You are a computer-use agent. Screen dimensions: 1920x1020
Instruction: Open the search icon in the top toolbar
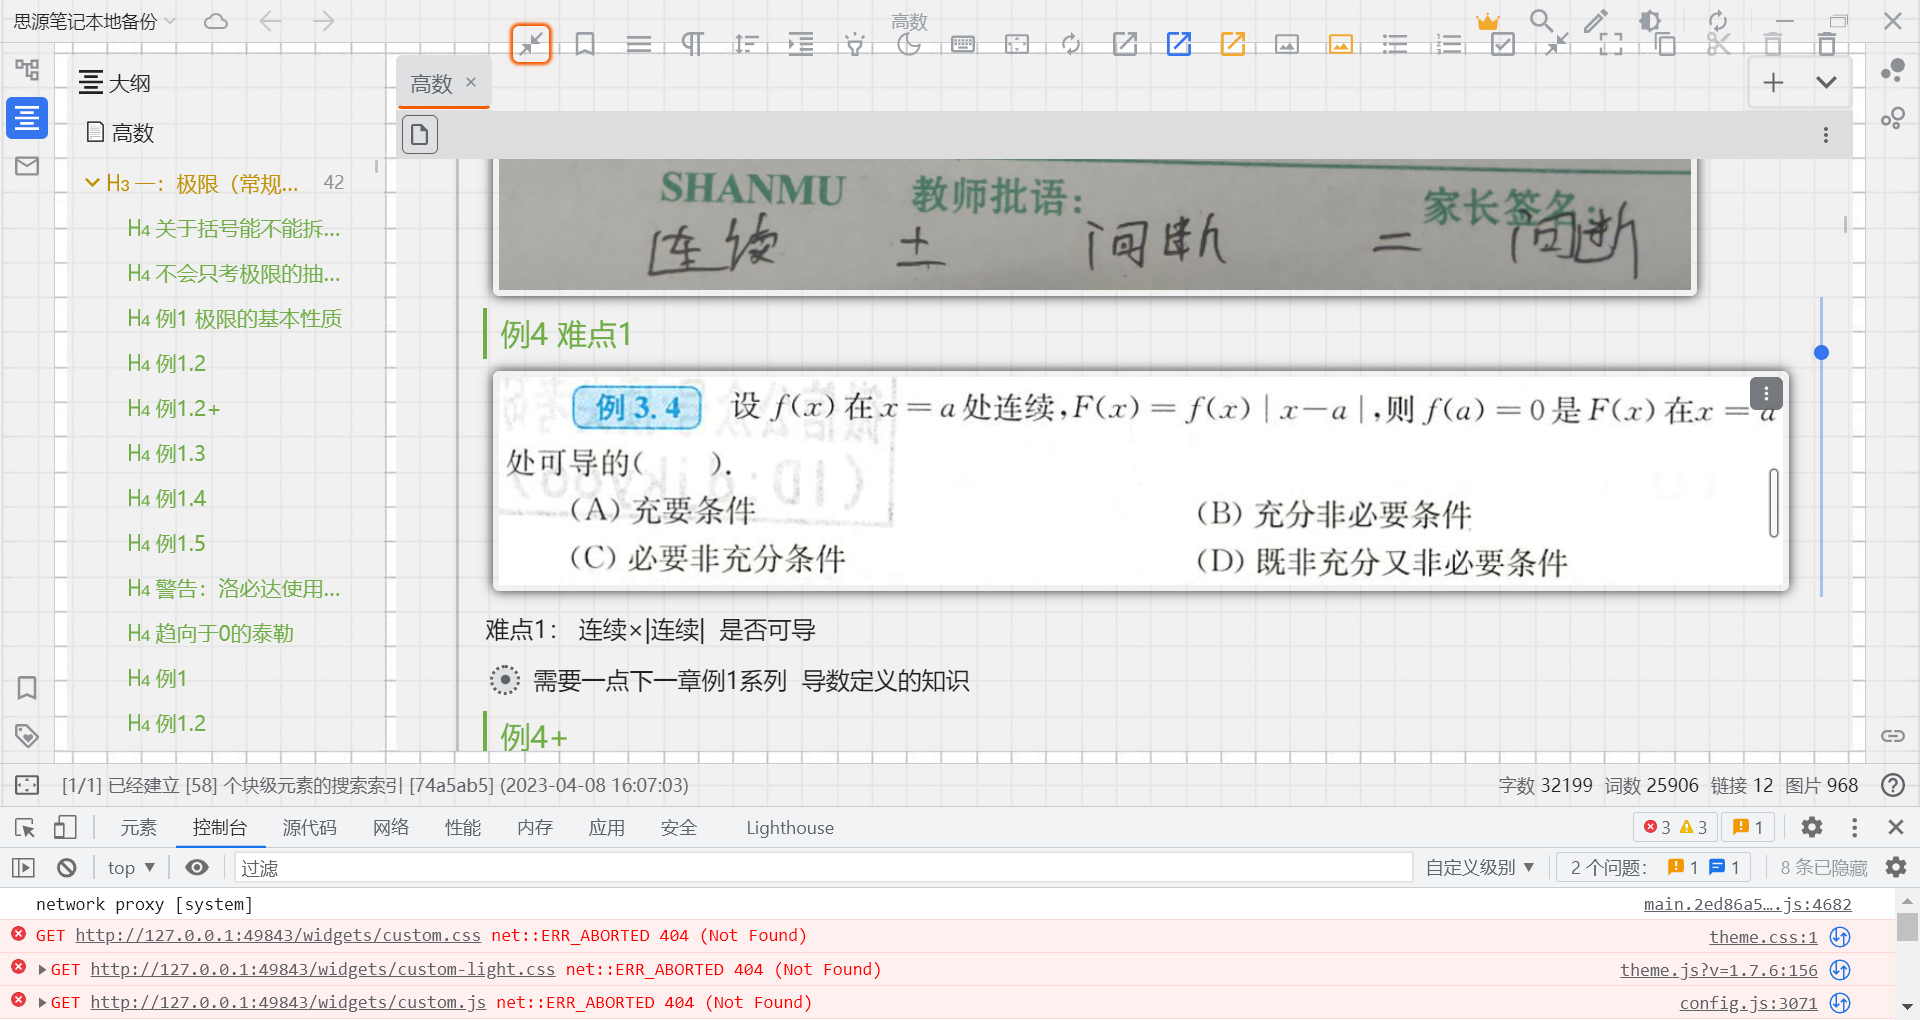coord(1541,20)
